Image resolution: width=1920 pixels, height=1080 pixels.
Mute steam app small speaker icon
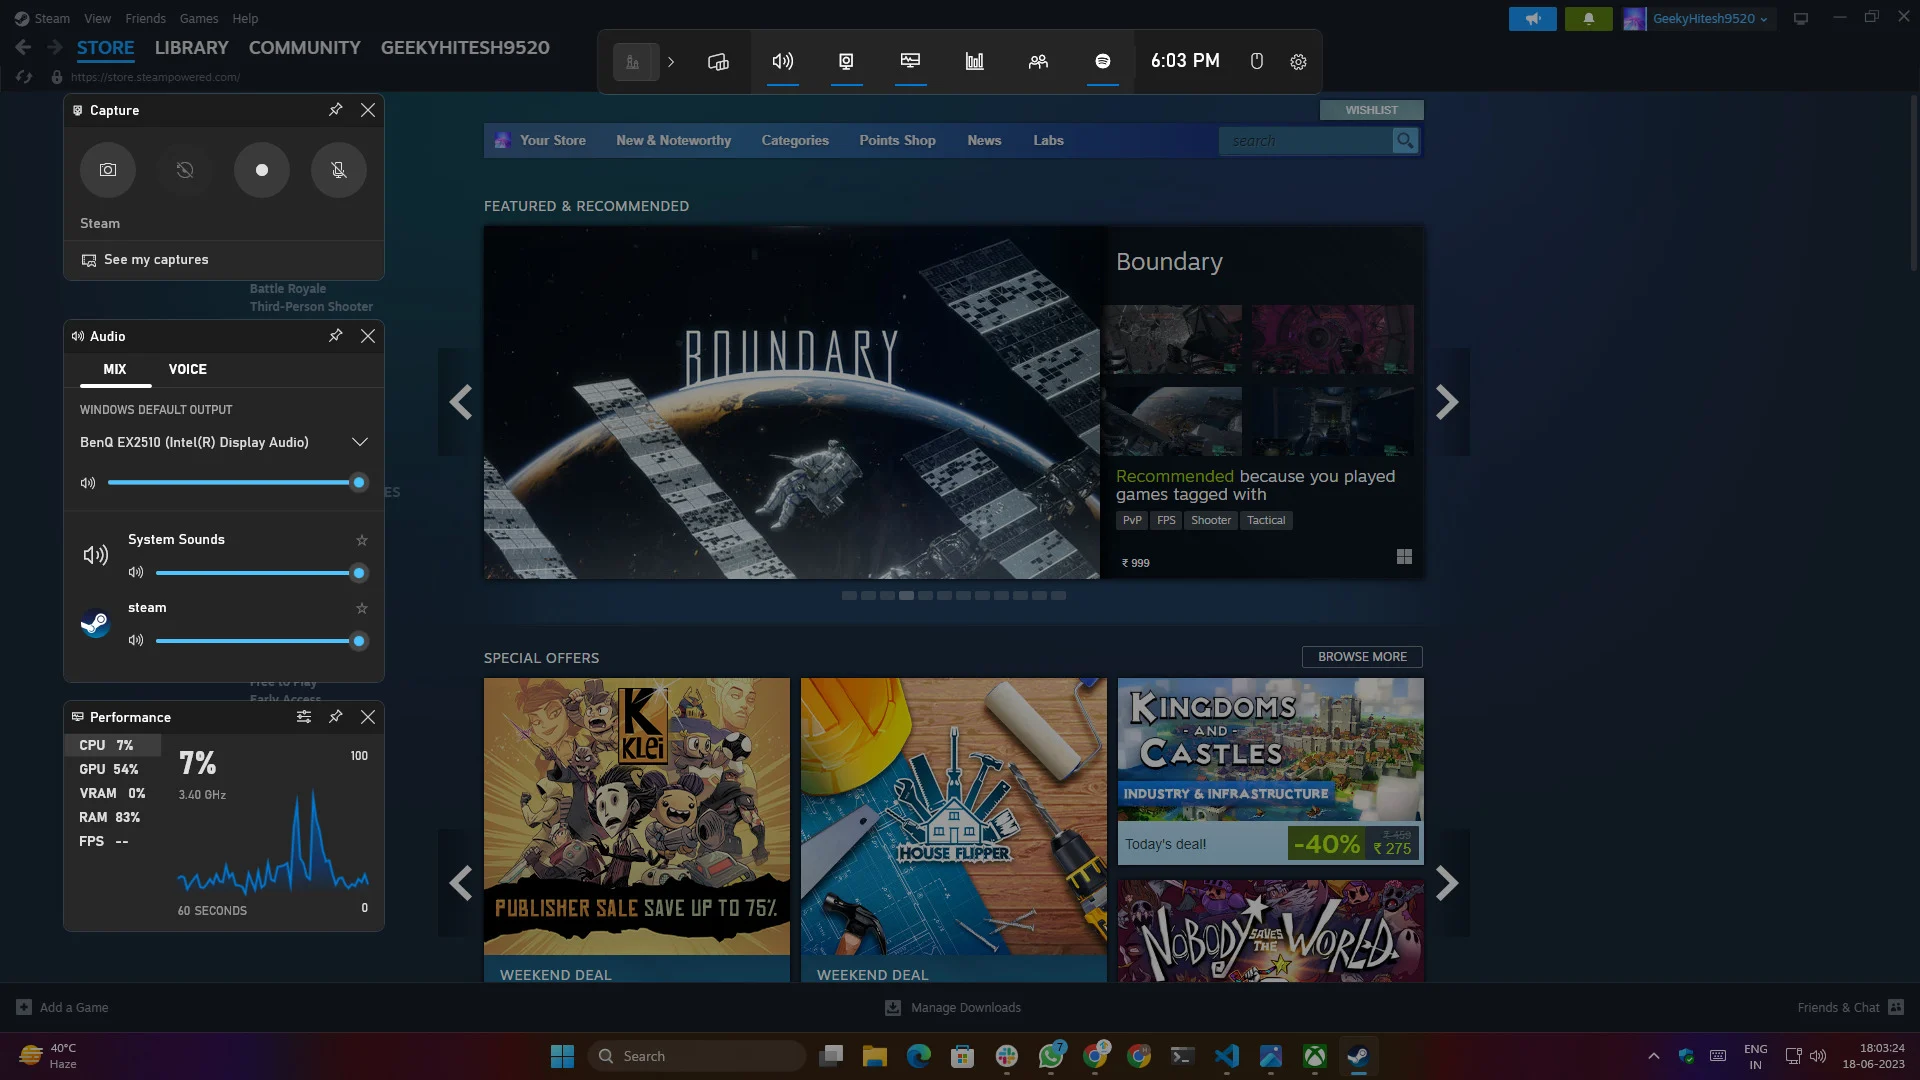pyautogui.click(x=136, y=641)
